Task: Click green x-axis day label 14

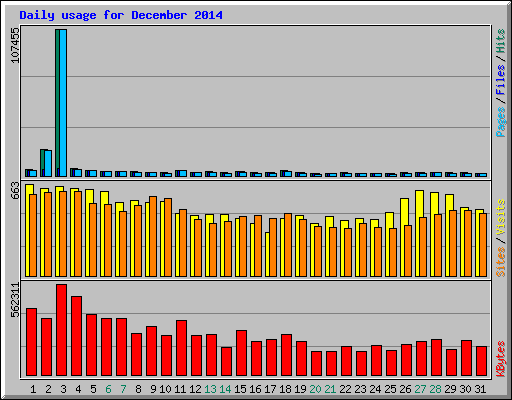Action: pyautogui.click(x=225, y=389)
